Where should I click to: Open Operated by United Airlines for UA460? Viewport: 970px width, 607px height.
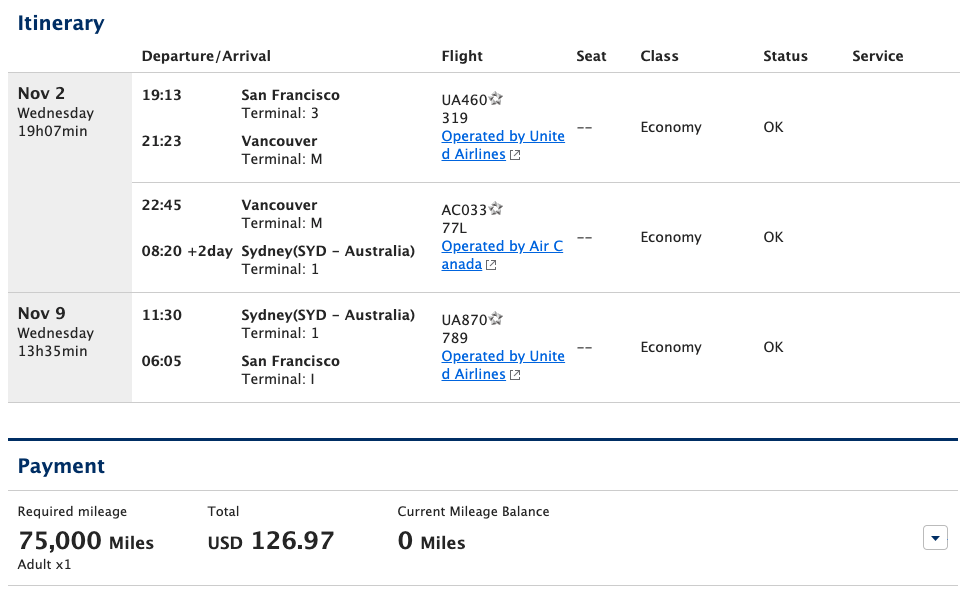tap(502, 135)
